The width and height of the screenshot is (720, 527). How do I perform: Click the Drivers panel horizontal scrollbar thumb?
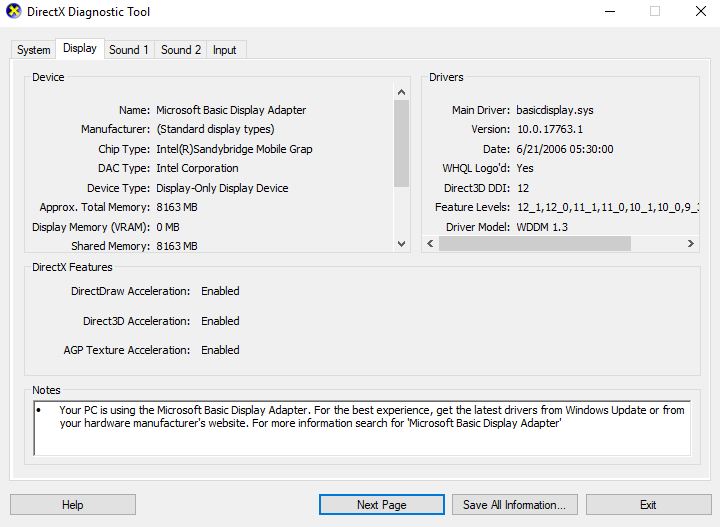(x=534, y=243)
